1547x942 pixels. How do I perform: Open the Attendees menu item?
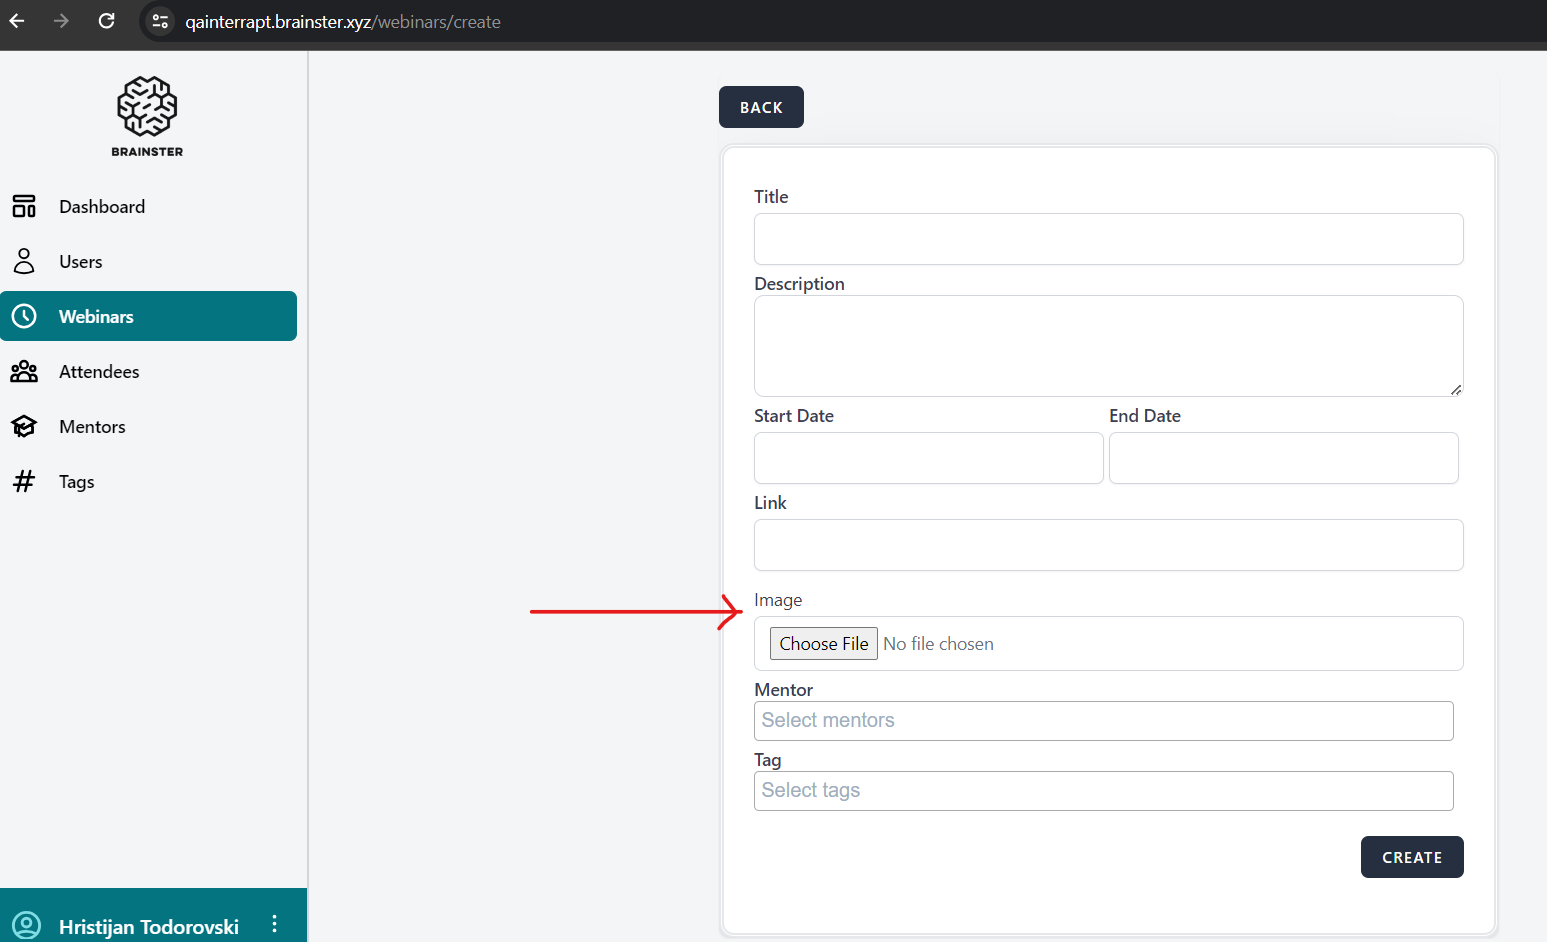[x=99, y=372]
